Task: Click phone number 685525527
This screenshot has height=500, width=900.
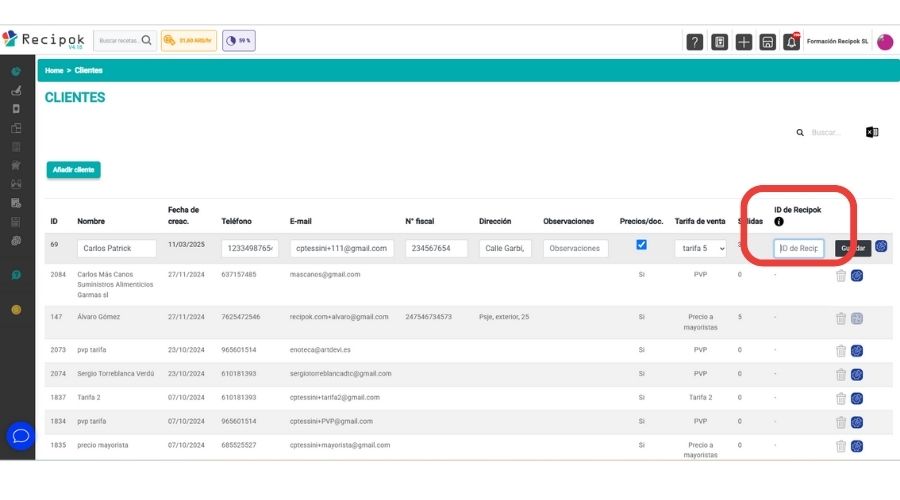Action: point(239,445)
